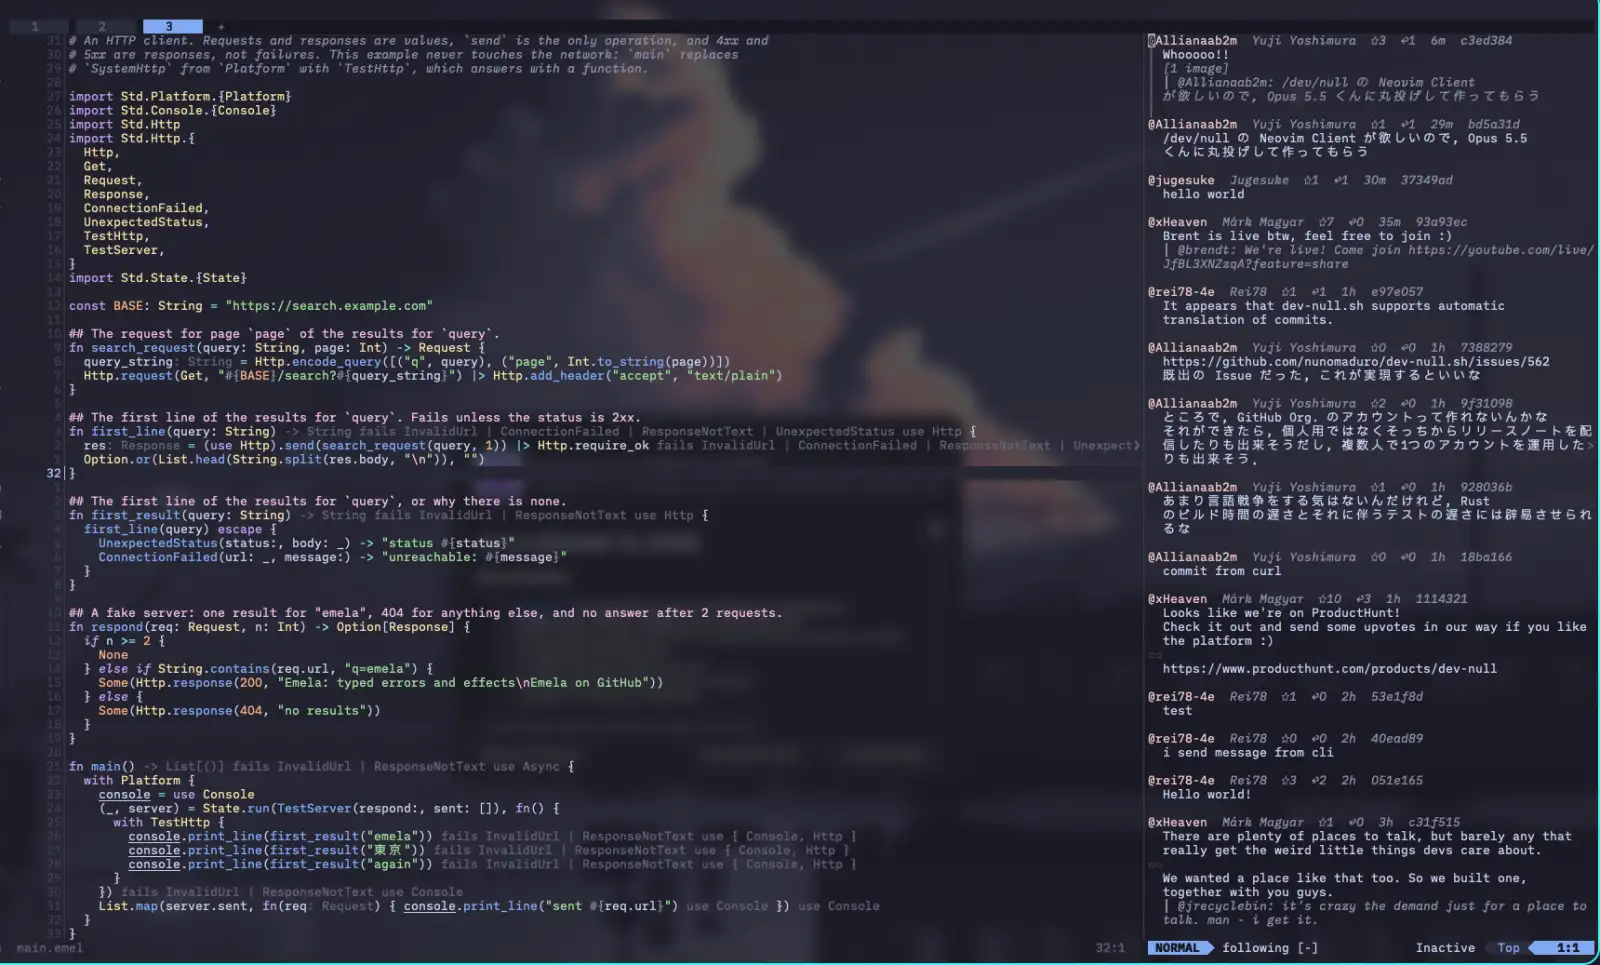Select the active tab 3

click(x=172, y=26)
